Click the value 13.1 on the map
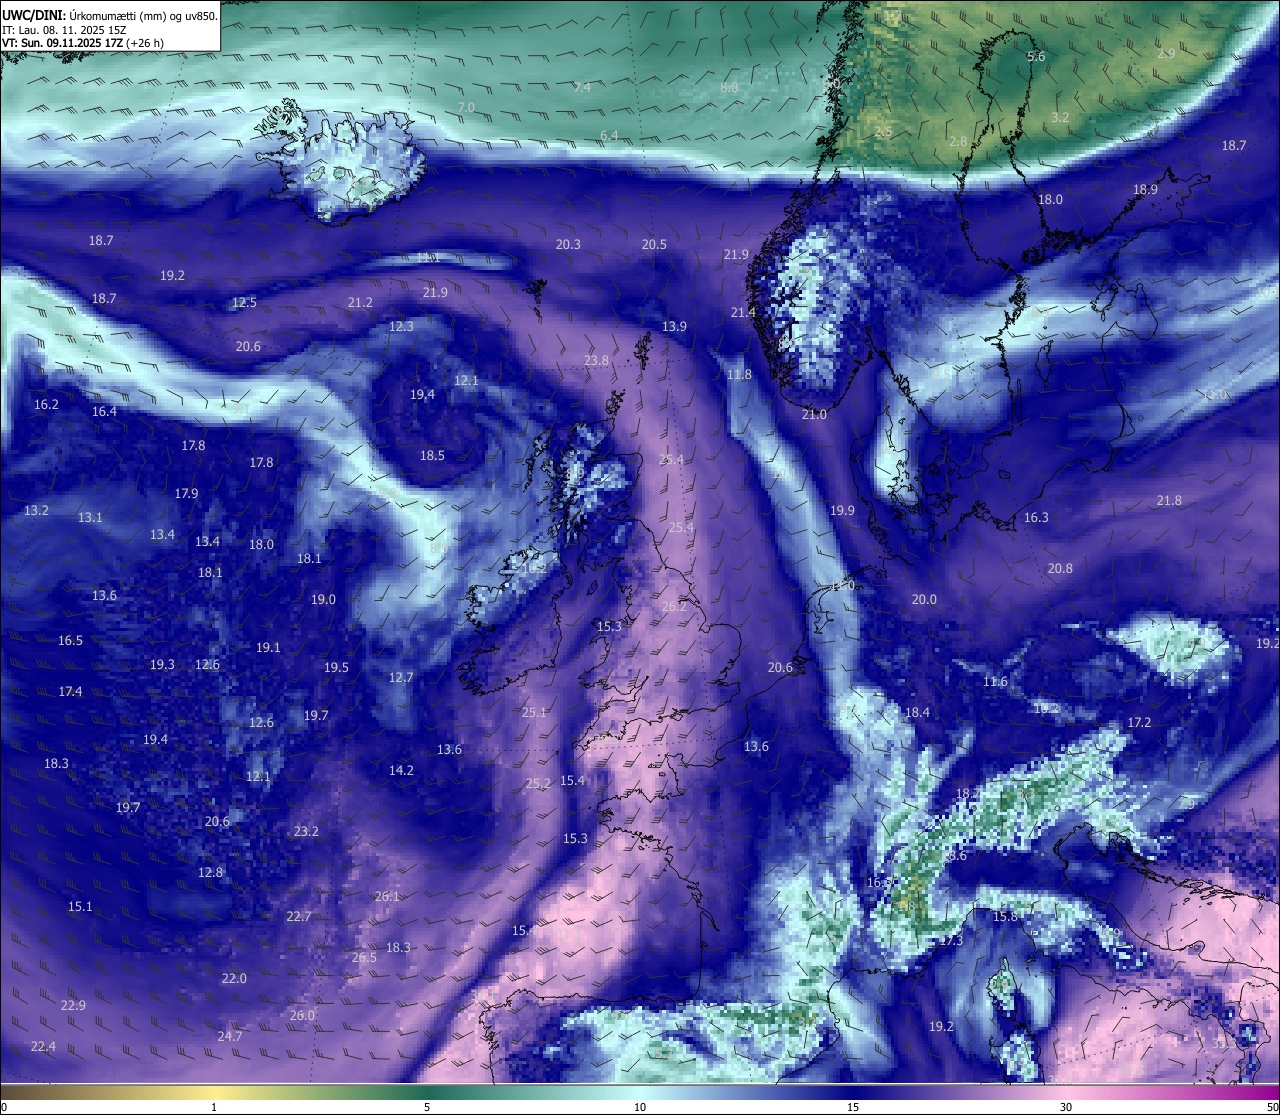1280x1115 pixels. [90, 517]
